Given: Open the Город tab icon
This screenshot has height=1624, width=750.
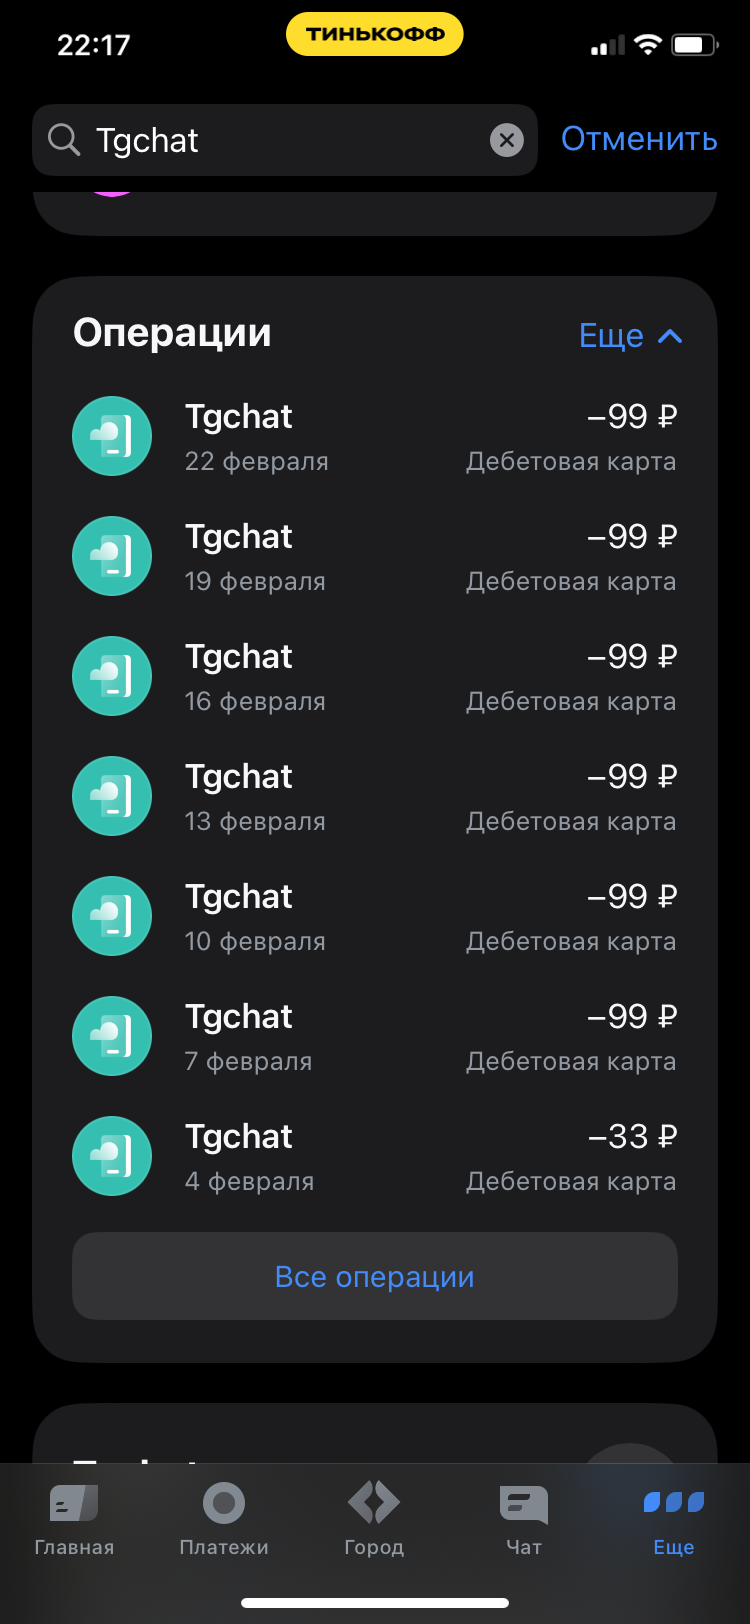Looking at the screenshot, I should click(374, 1503).
